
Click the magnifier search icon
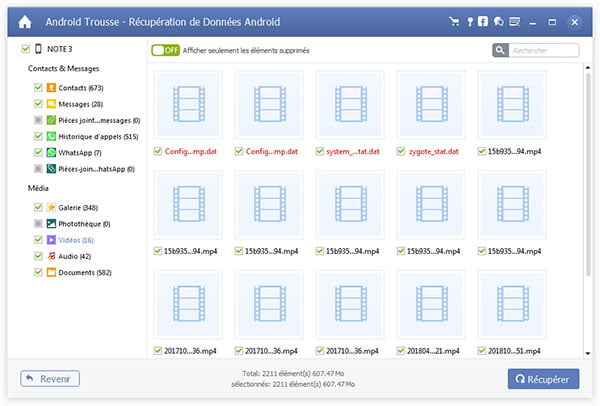[501, 50]
